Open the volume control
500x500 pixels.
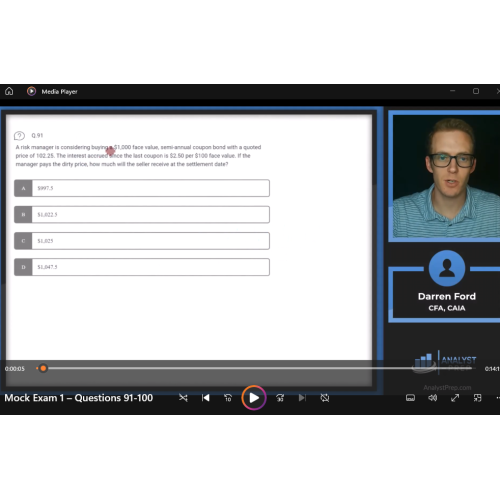[433, 398]
